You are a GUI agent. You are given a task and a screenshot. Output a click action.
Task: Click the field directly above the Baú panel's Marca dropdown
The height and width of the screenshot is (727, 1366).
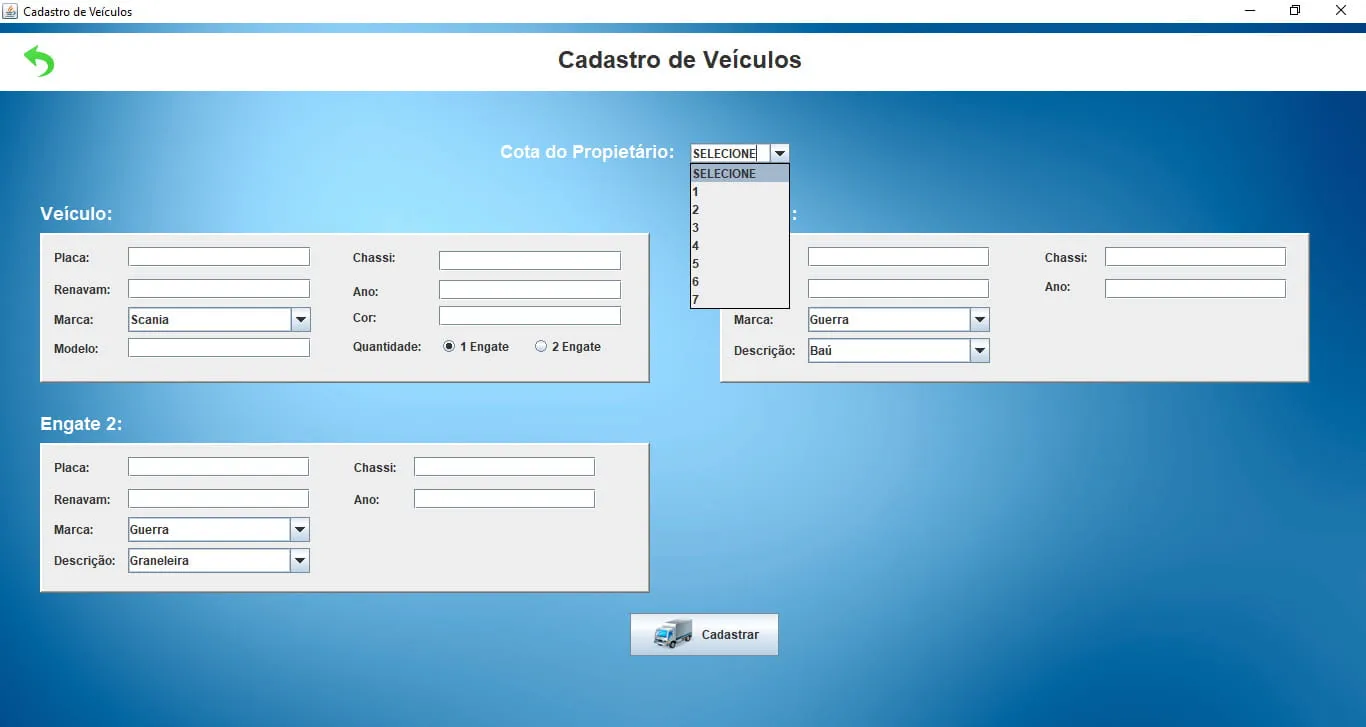898,289
